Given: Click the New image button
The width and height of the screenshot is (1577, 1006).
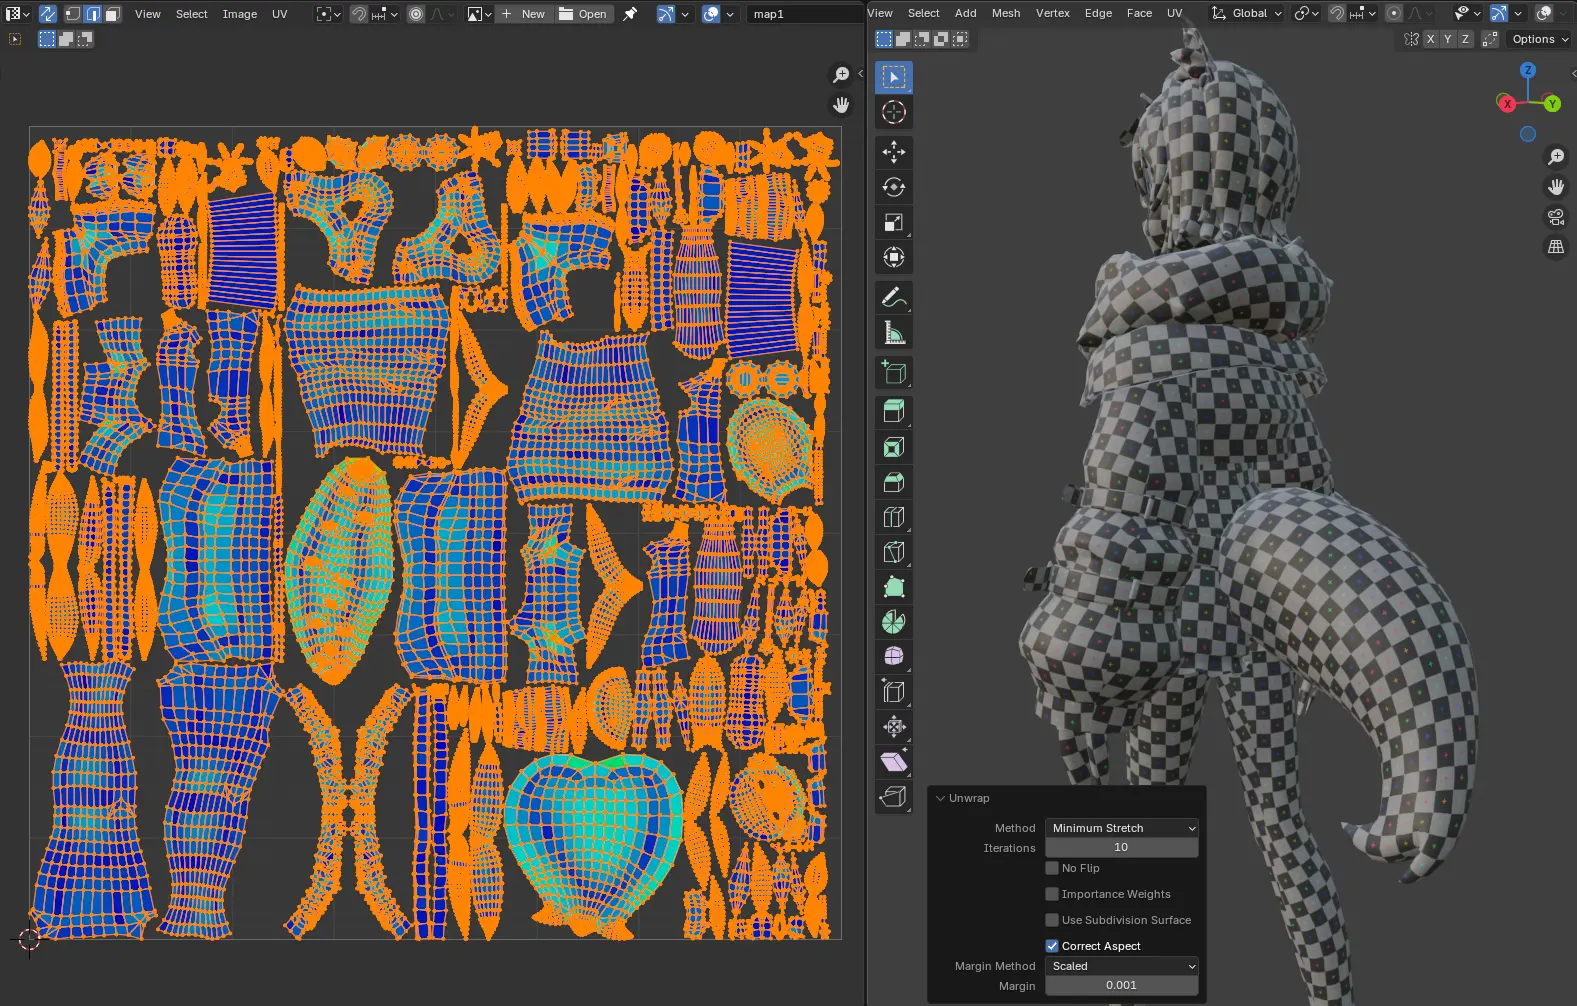Looking at the screenshot, I should click(523, 14).
